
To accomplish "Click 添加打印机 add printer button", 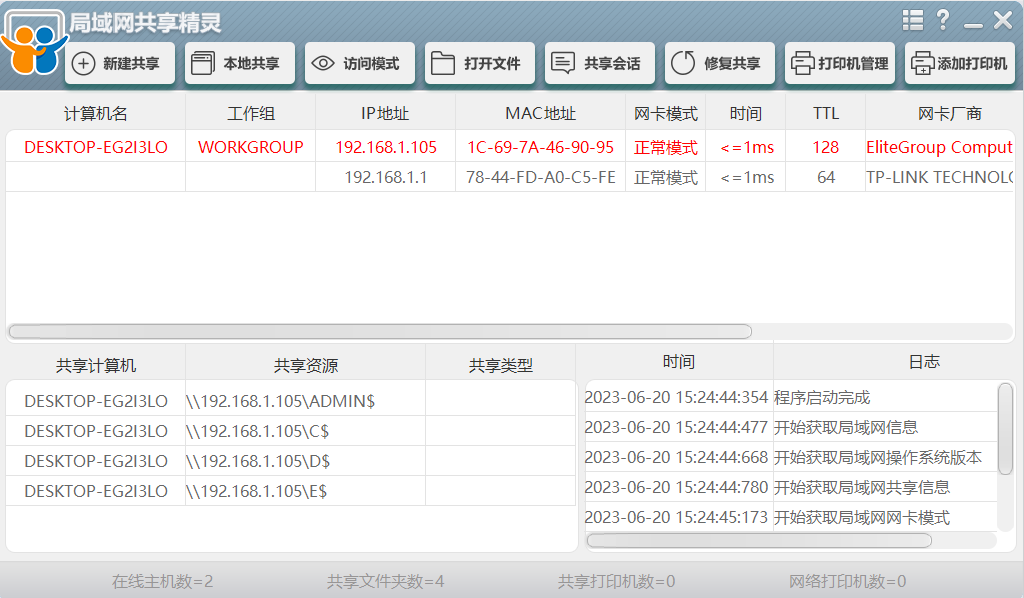I will 960,63.
